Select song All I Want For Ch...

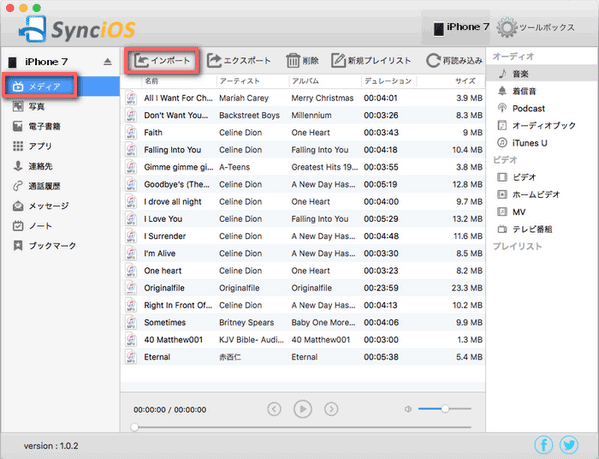(x=178, y=98)
